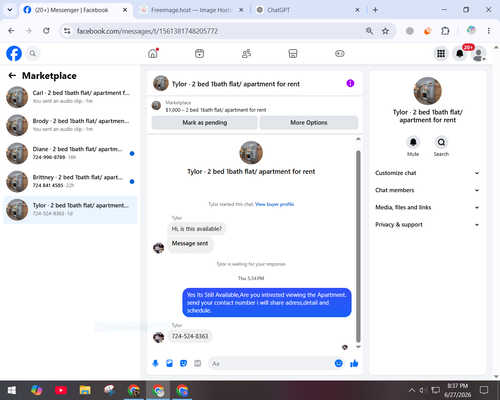The height and width of the screenshot is (400, 500).
Task: Click back arrow next to Marketplace
Action: [x=12, y=76]
